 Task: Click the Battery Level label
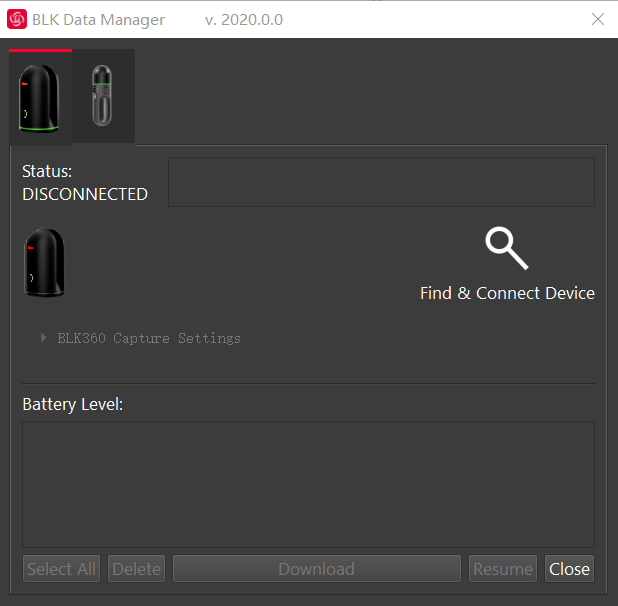point(73,404)
